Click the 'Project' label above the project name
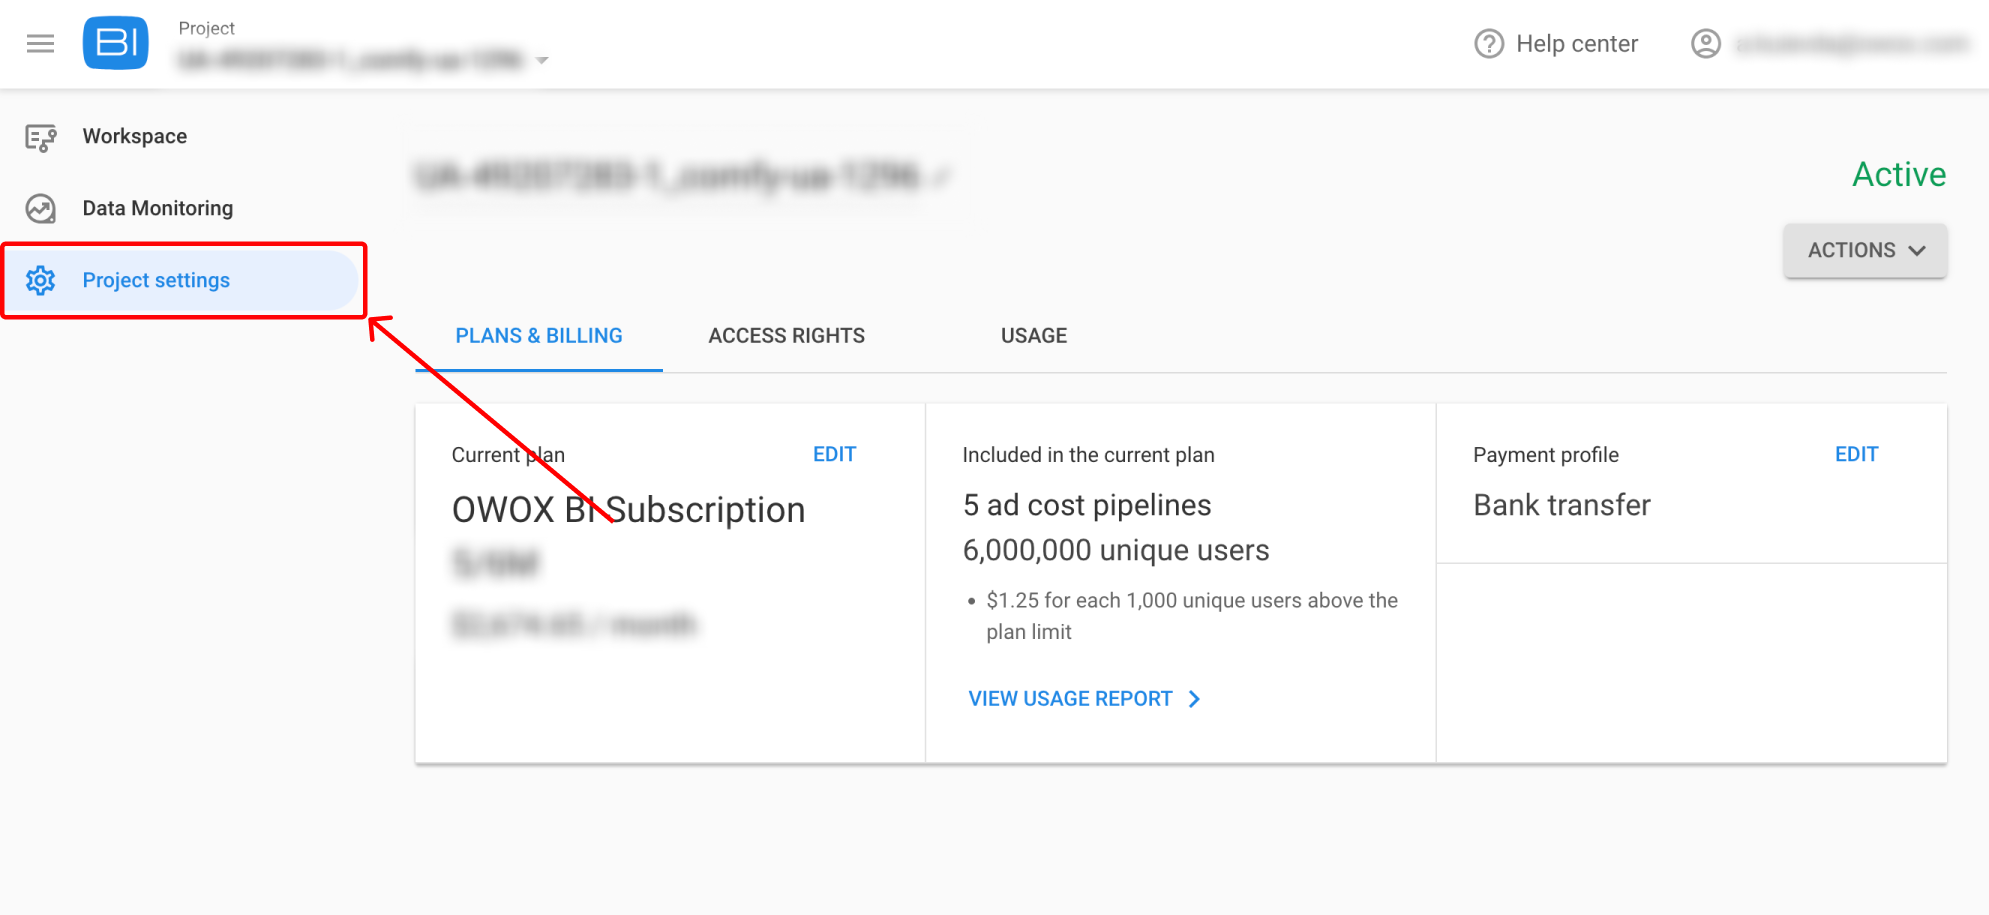 (x=207, y=28)
